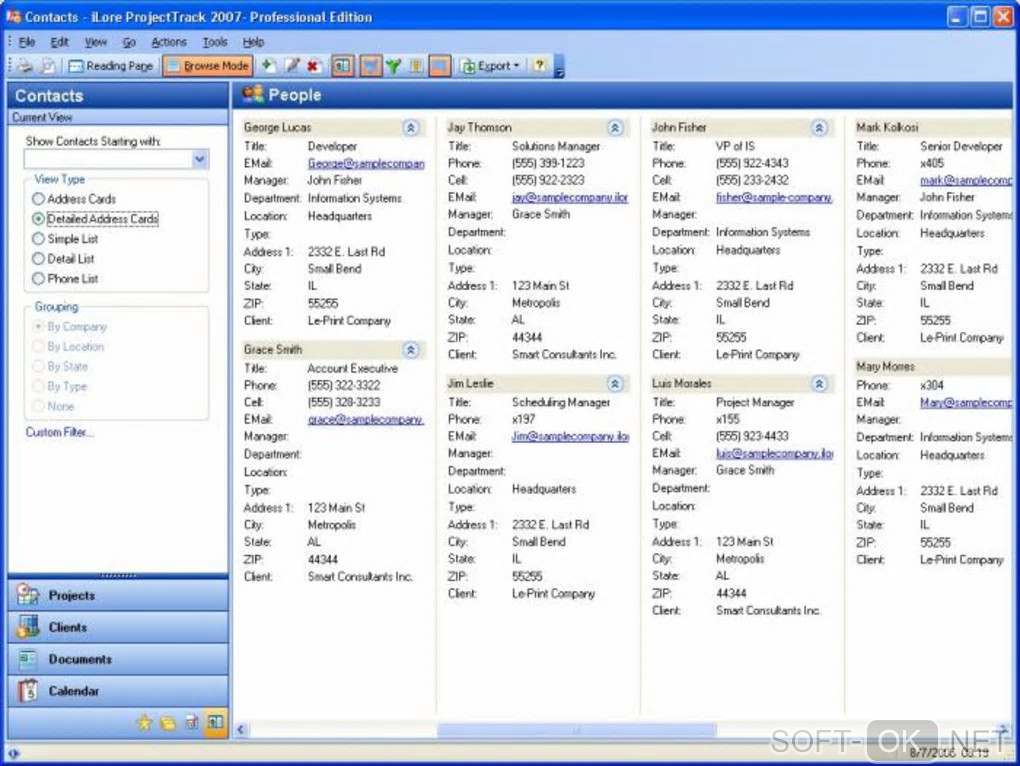Image resolution: width=1020 pixels, height=766 pixels.
Task: Open the Actions menu
Action: click(168, 42)
